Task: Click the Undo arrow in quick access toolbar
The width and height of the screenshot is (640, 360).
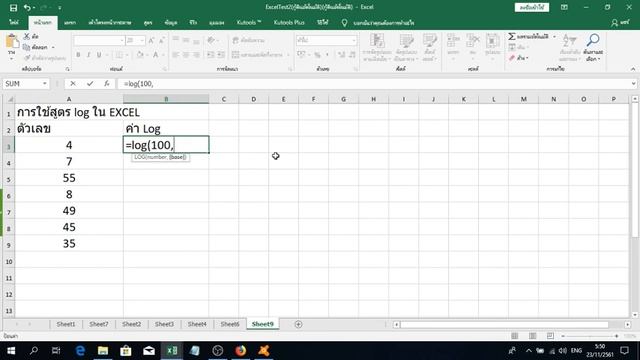Action: click(x=27, y=8)
